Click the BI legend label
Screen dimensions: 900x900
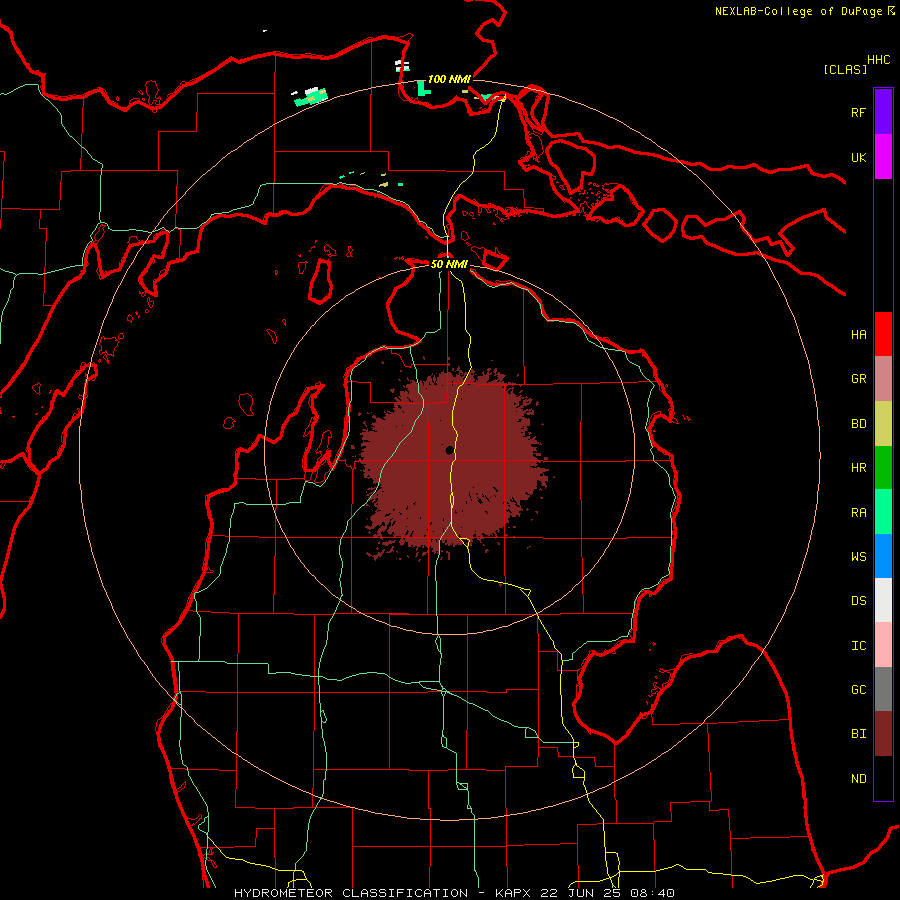click(858, 734)
